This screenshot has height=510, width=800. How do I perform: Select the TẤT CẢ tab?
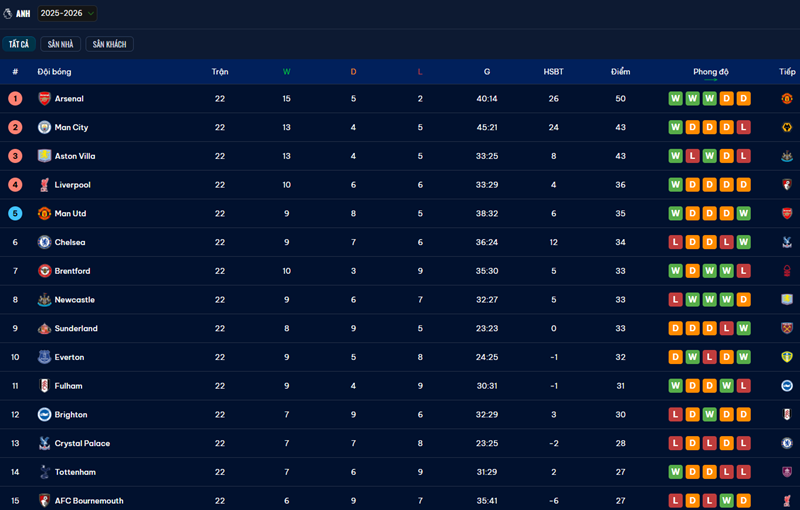[19, 44]
